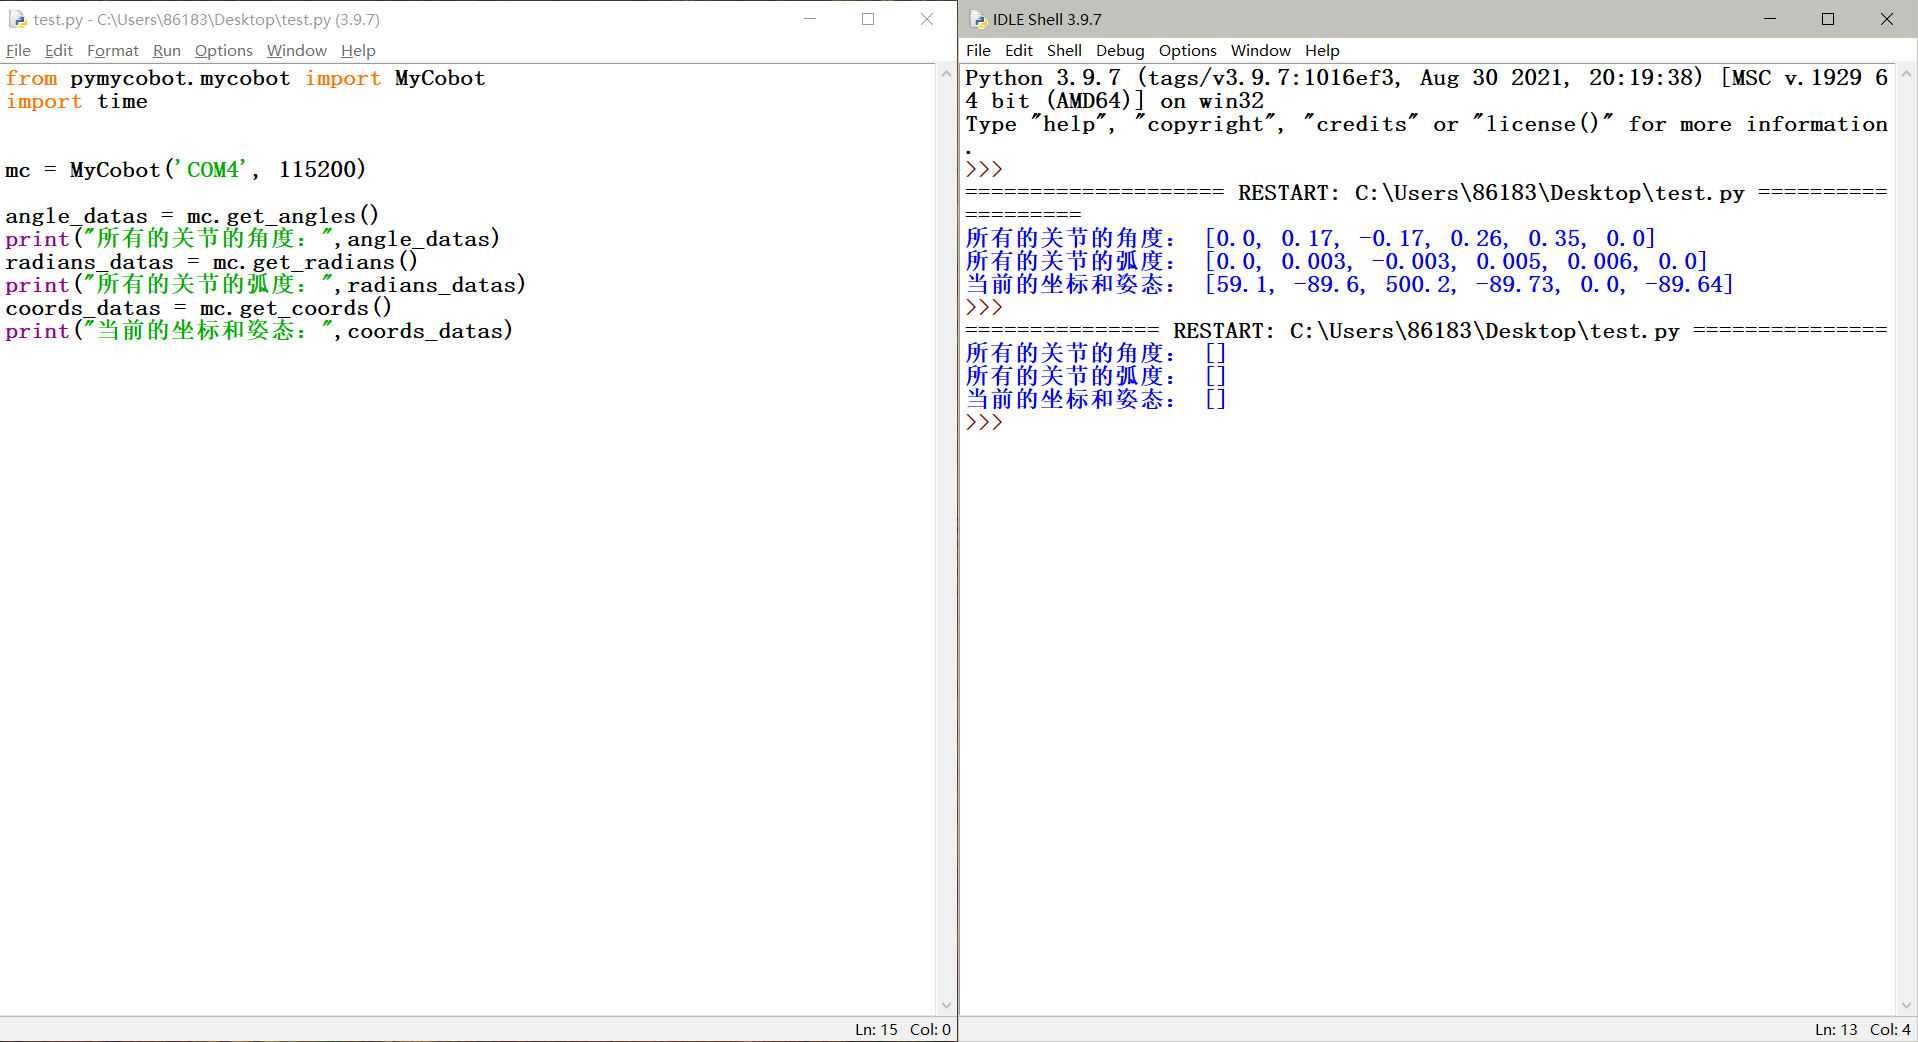This screenshot has width=1918, height=1042.
Task: Open the Debug menu in IDLE Shell
Action: [x=1119, y=50]
